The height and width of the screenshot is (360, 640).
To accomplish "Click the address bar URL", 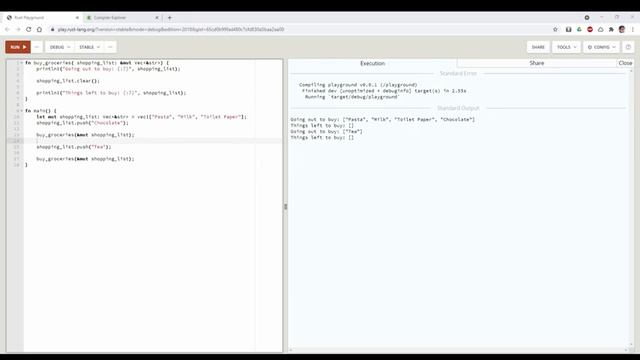I will (x=171, y=29).
